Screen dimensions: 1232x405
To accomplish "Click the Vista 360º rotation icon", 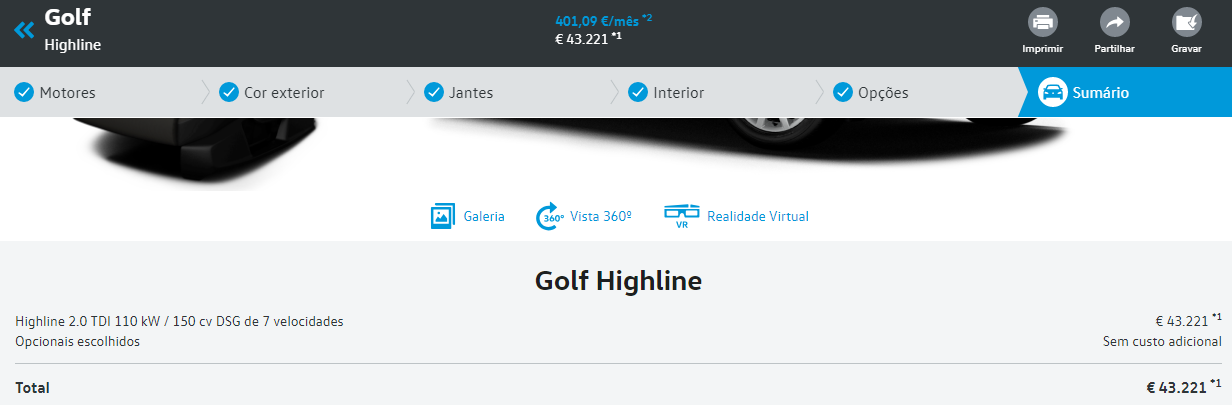I will pos(550,216).
